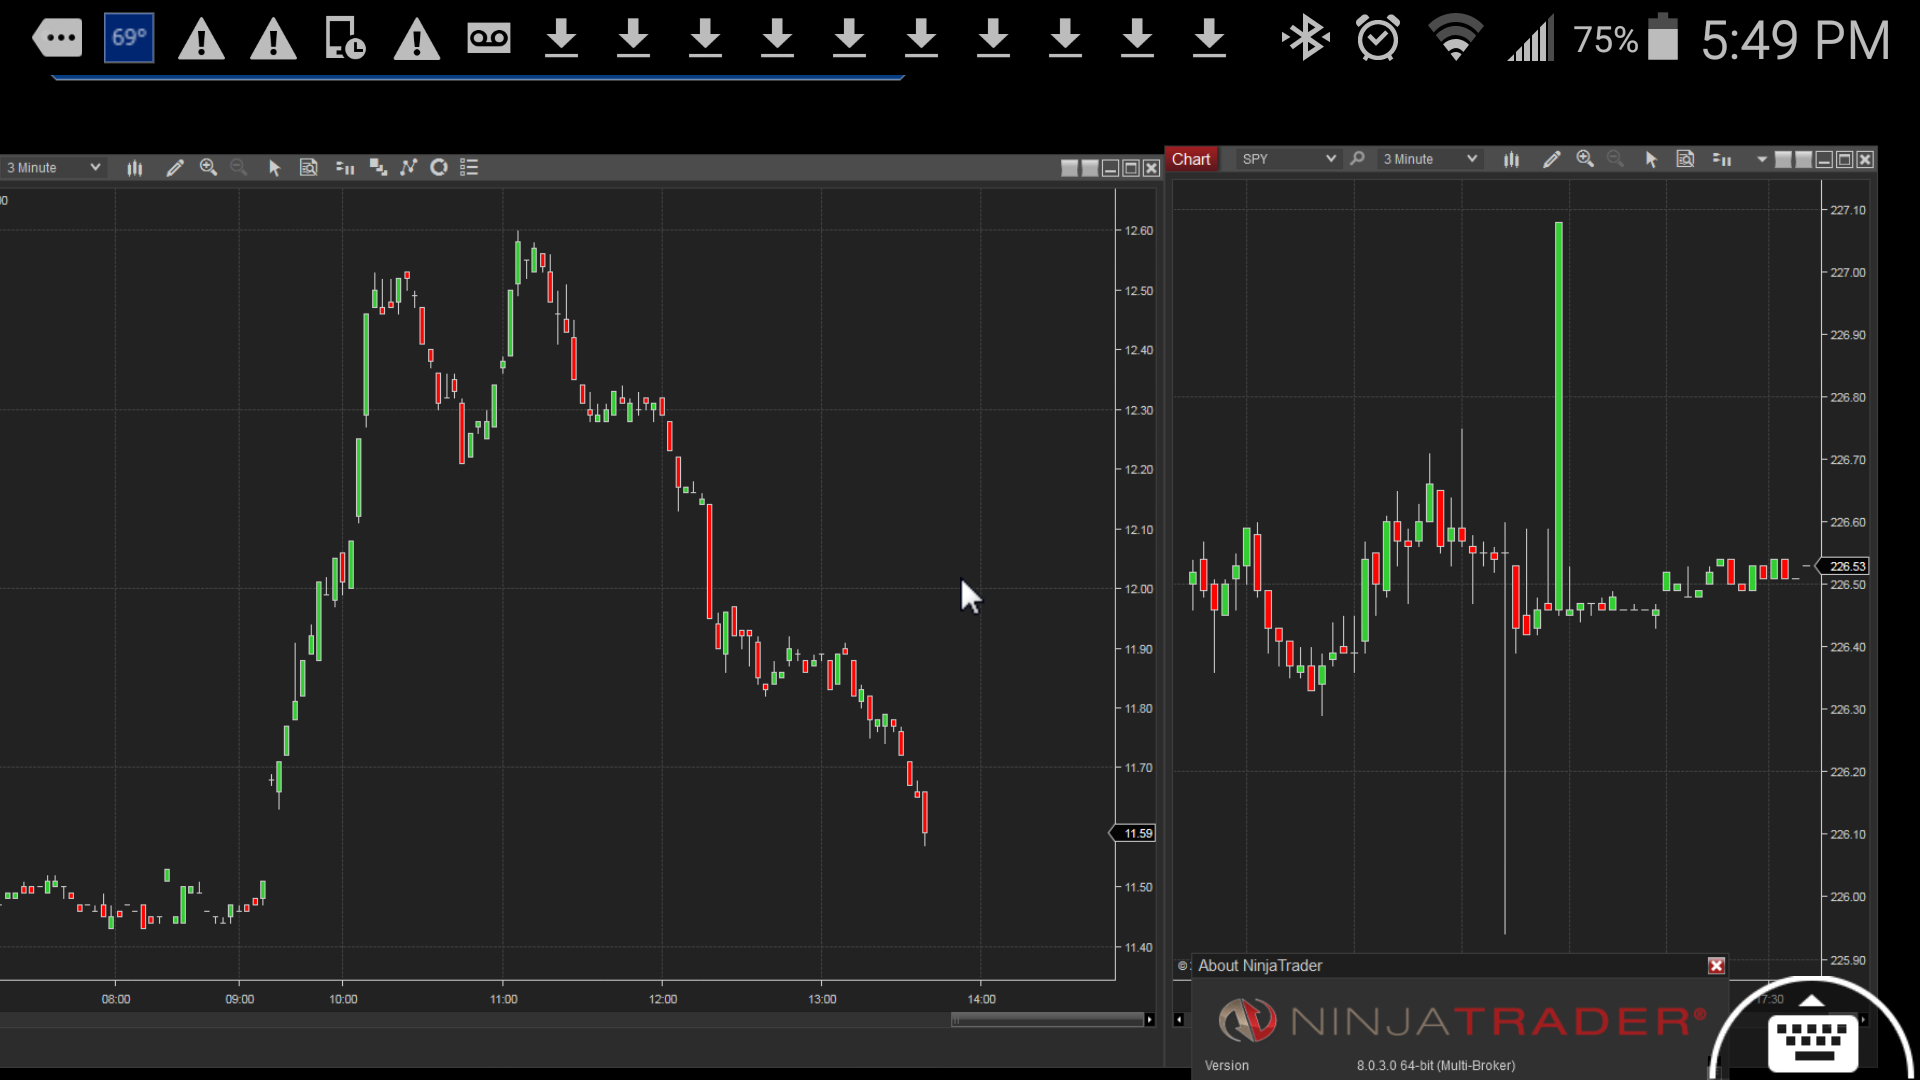
Task: Click the reload circular arrow icon in left chart
Action: pyautogui.click(x=438, y=168)
